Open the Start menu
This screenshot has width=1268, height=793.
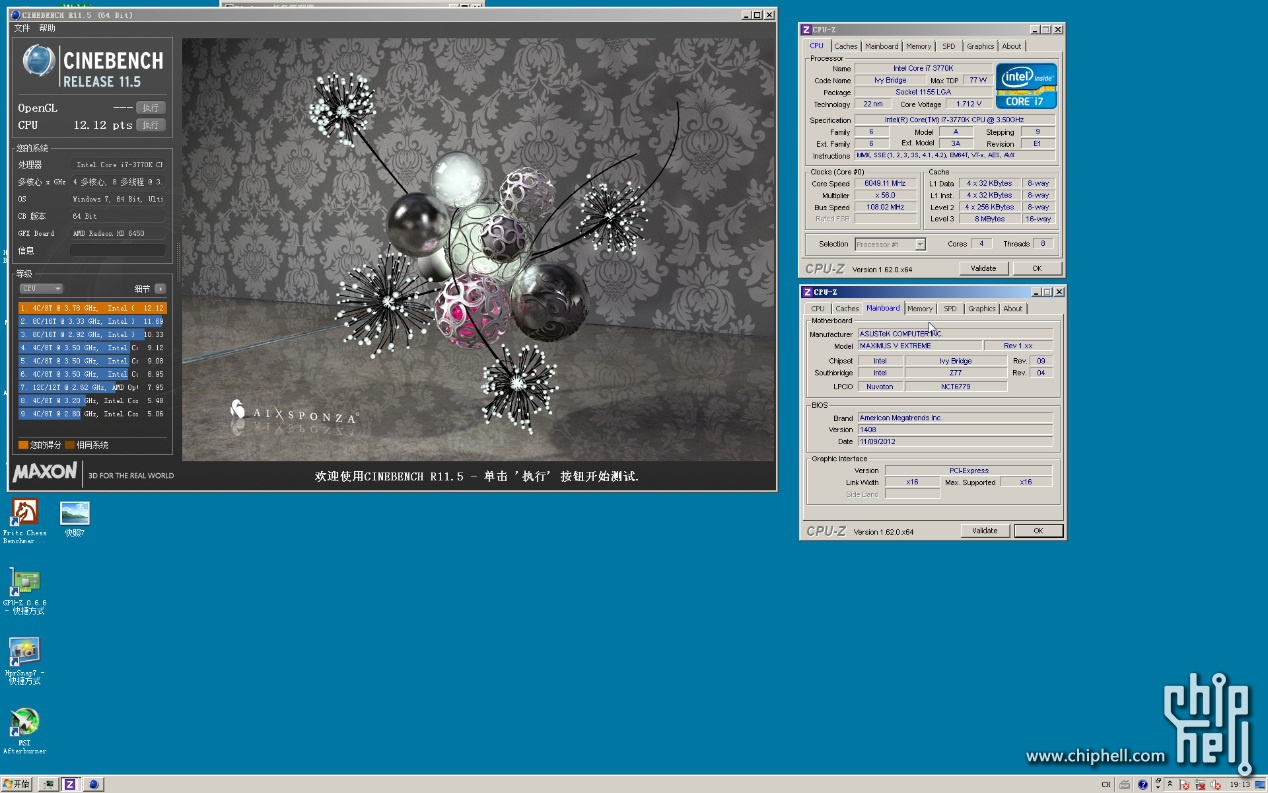coord(17,784)
